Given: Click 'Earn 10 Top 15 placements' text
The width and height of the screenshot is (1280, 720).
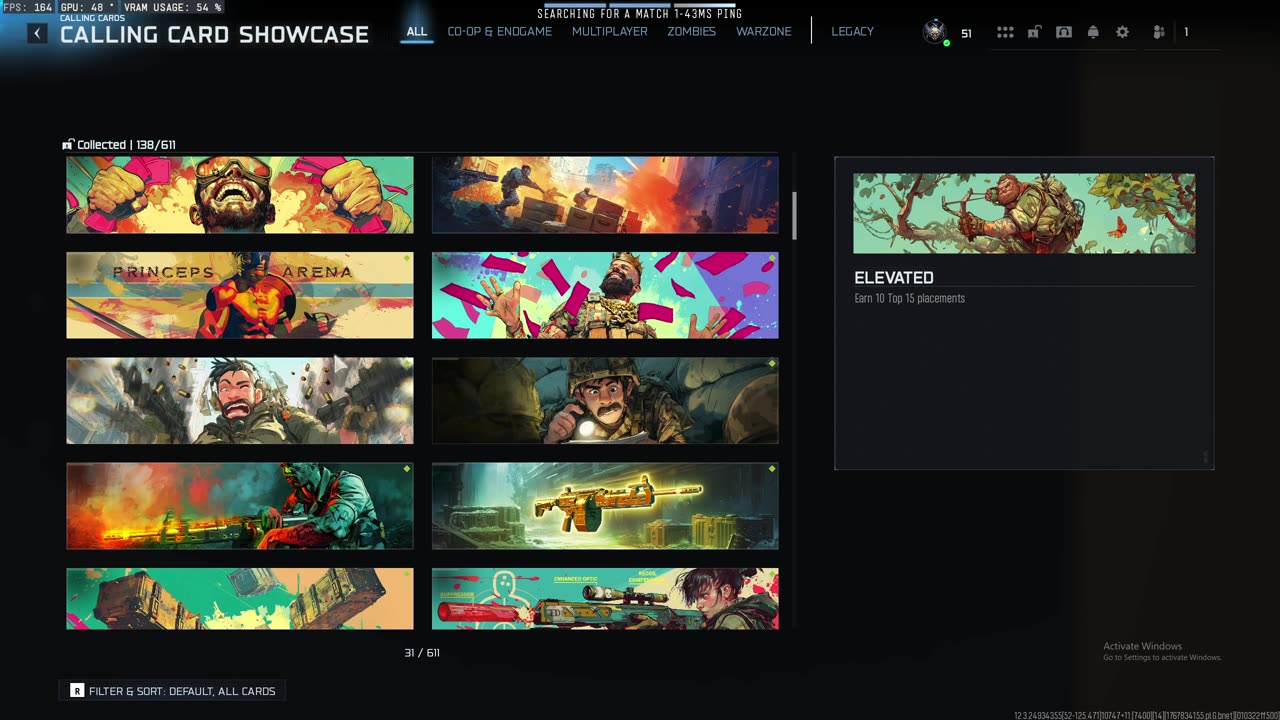Looking at the screenshot, I should [x=909, y=298].
